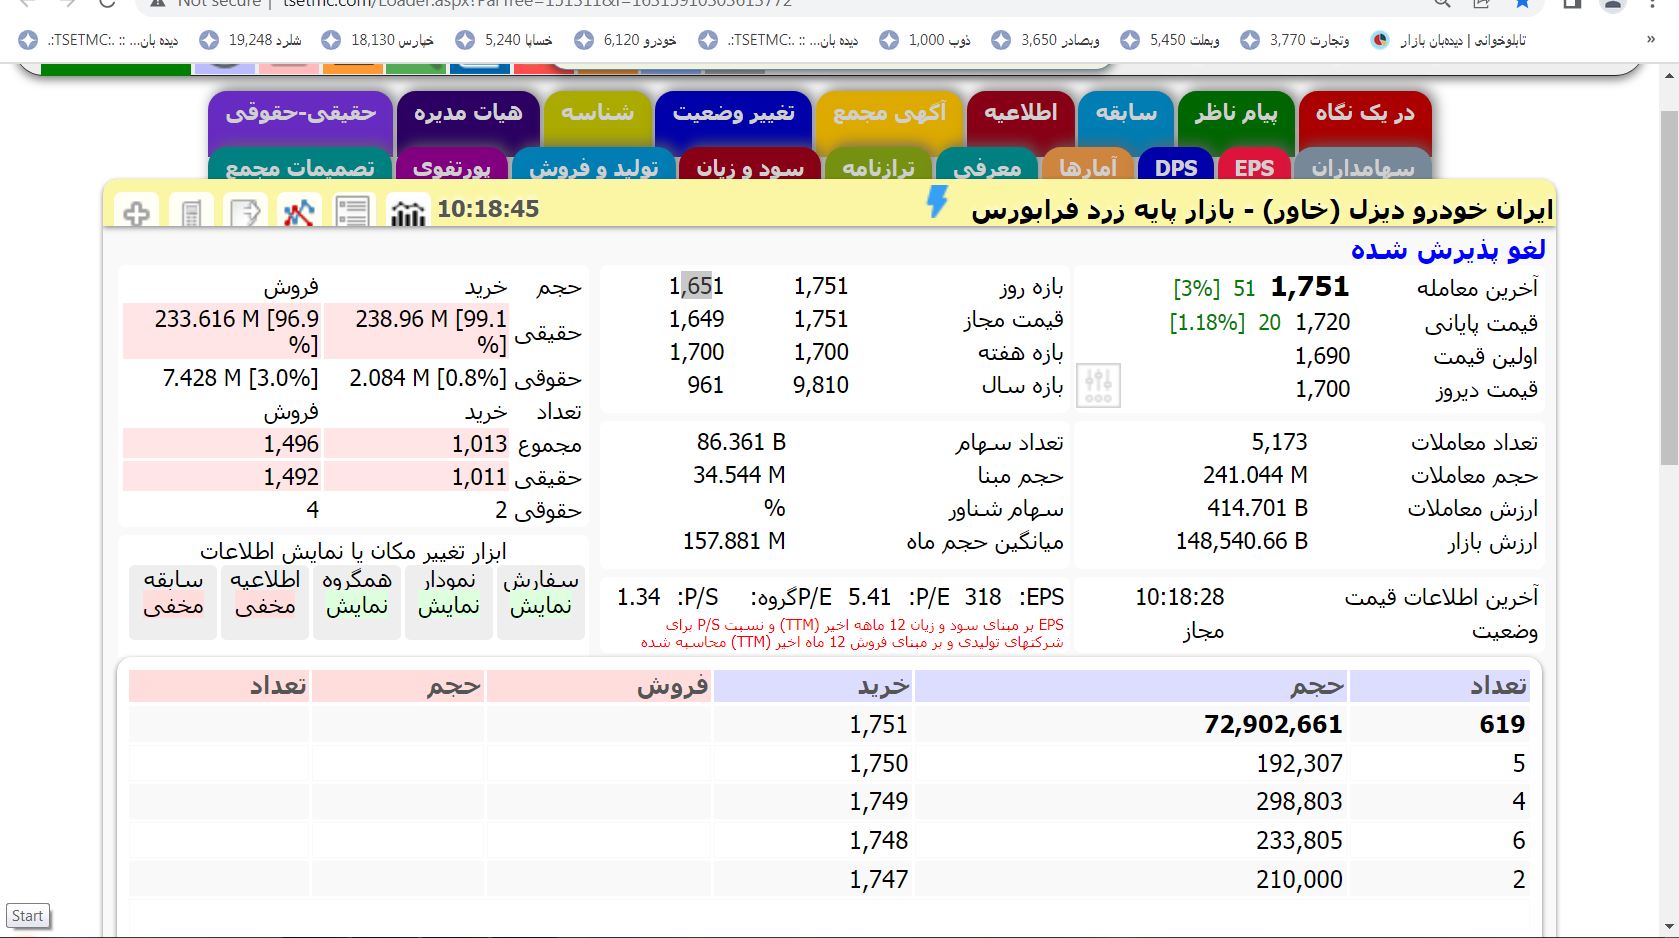Click the trade volume 241.044 M
This screenshot has width=1679, height=938.
[1255, 475]
